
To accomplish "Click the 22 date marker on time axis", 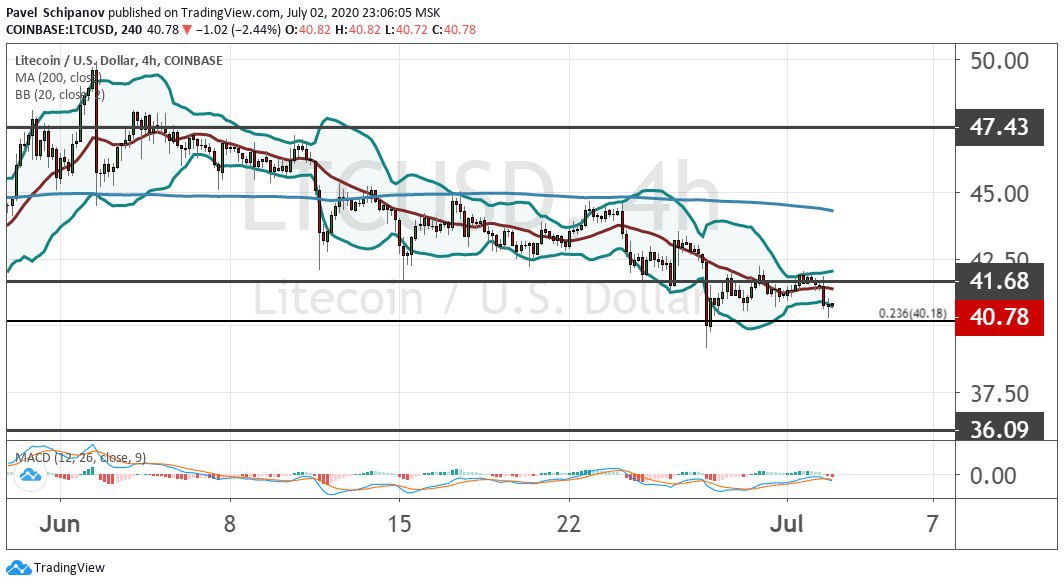I will coord(570,523).
